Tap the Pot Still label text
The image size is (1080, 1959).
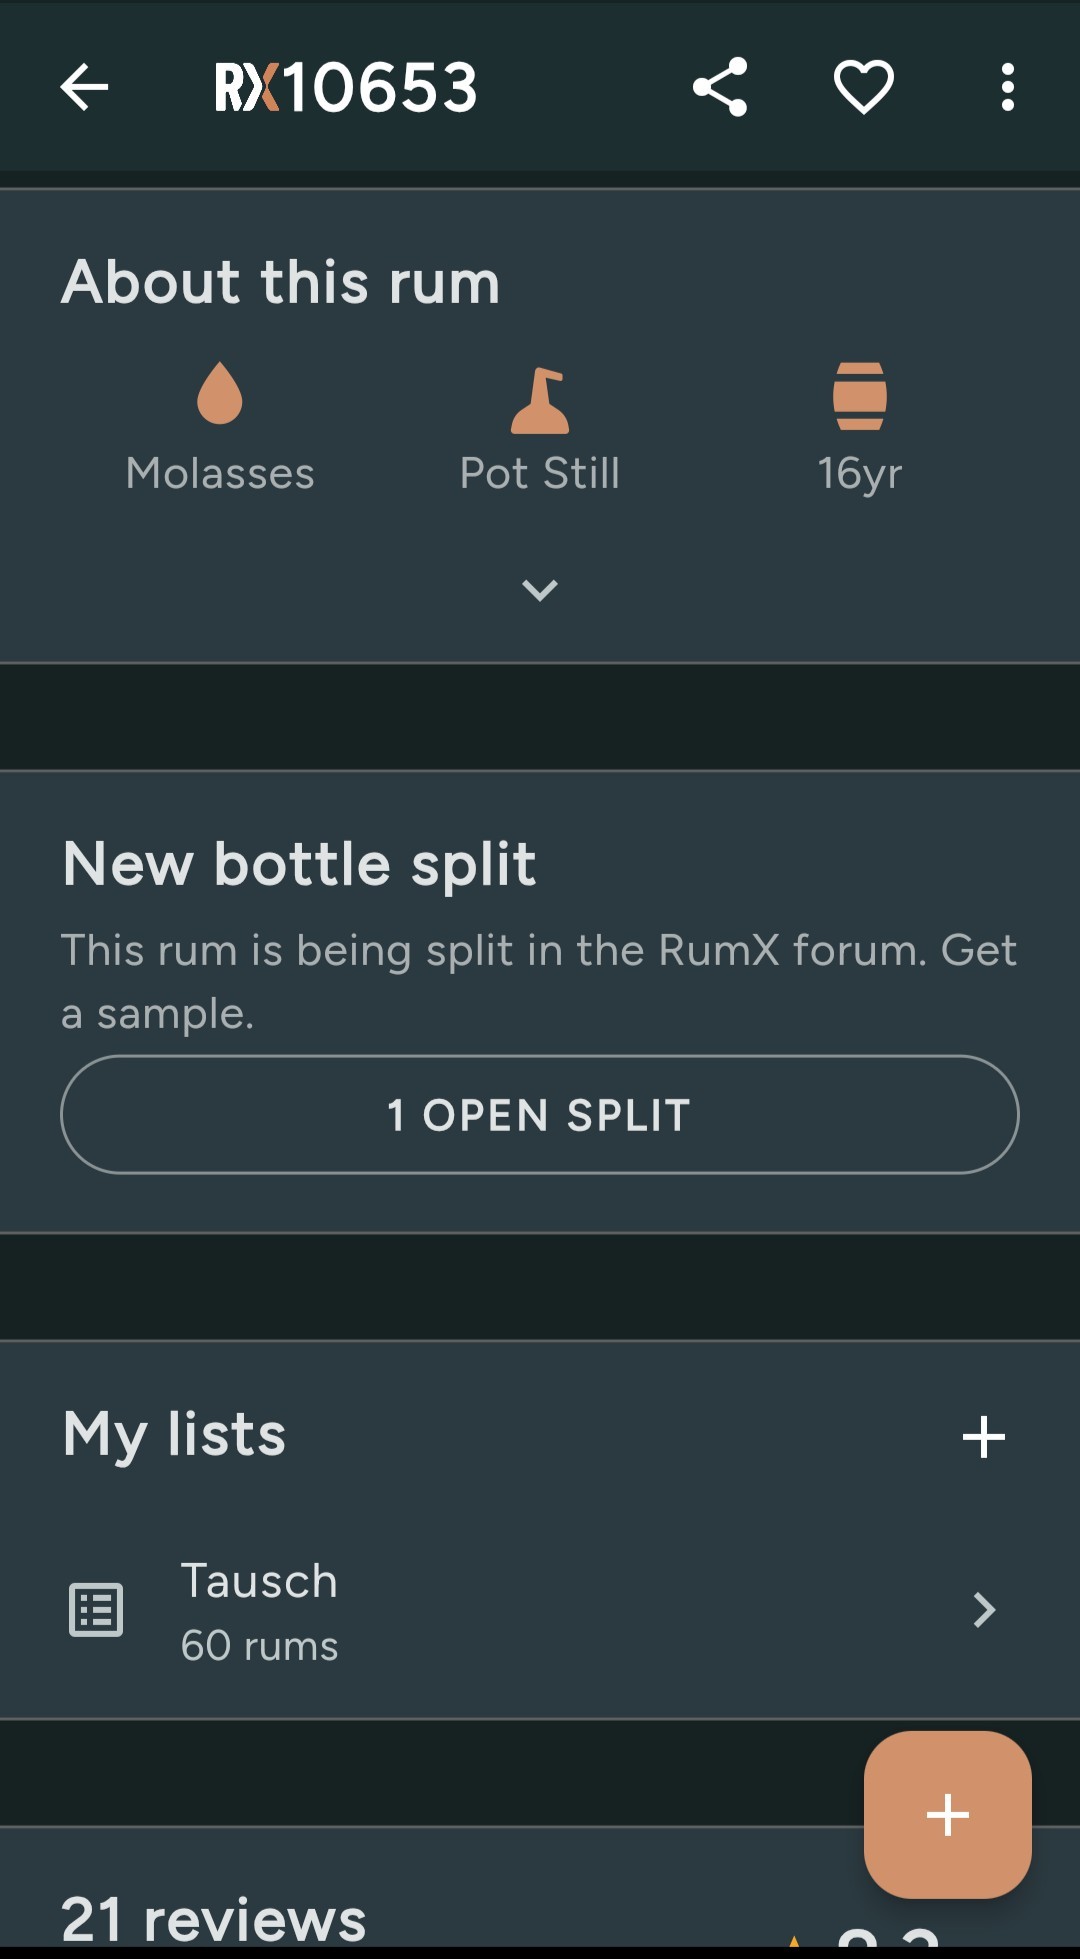(540, 474)
